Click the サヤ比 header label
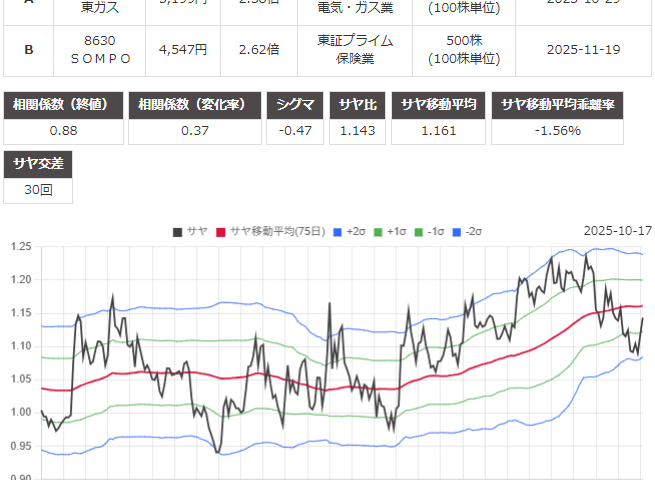 (x=356, y=105)
